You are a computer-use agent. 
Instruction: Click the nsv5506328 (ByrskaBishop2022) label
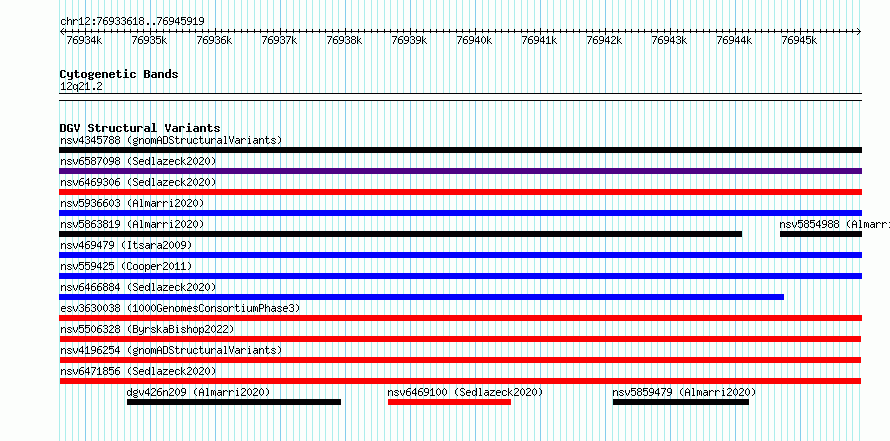(x=147, y=329)
